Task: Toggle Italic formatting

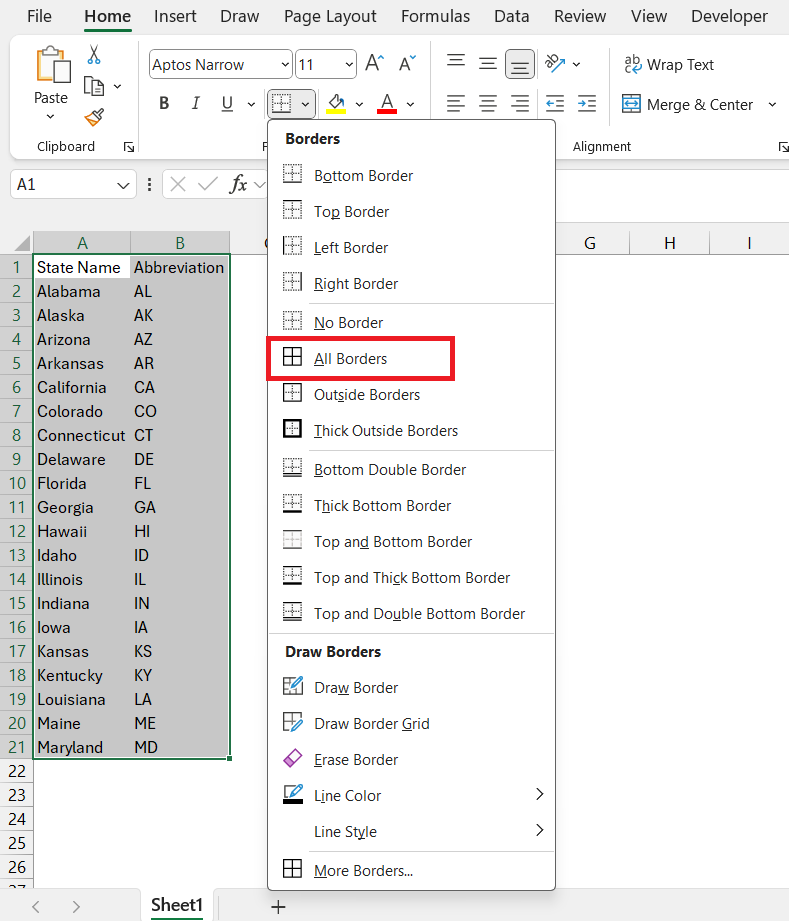Action: tap(196, 104)
